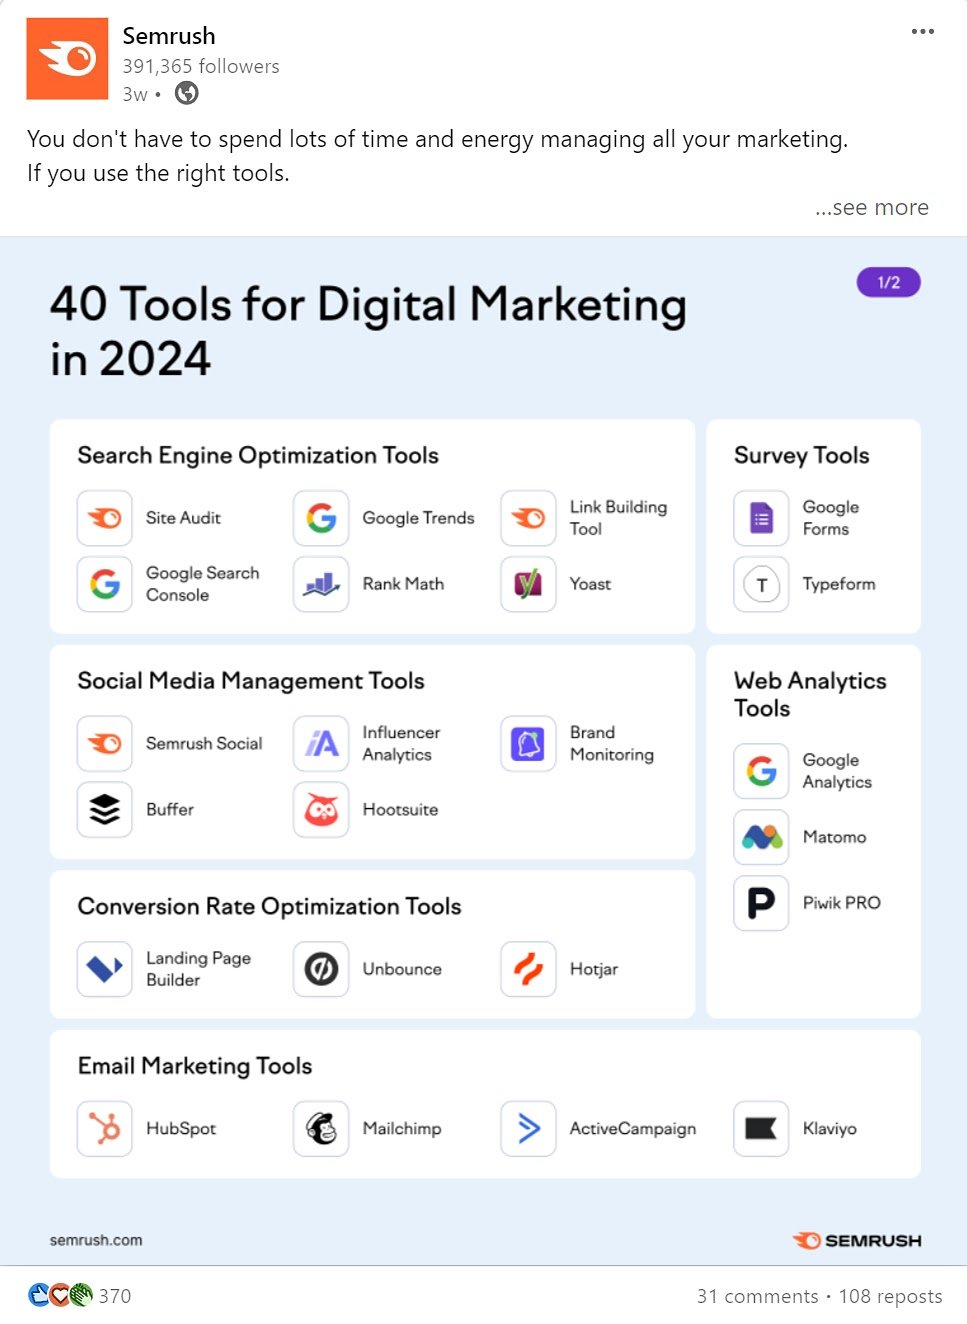This screenshot has height=1324, width=967.
Task: Click the Yoast SEO icon
Action: tap(527, 584)
